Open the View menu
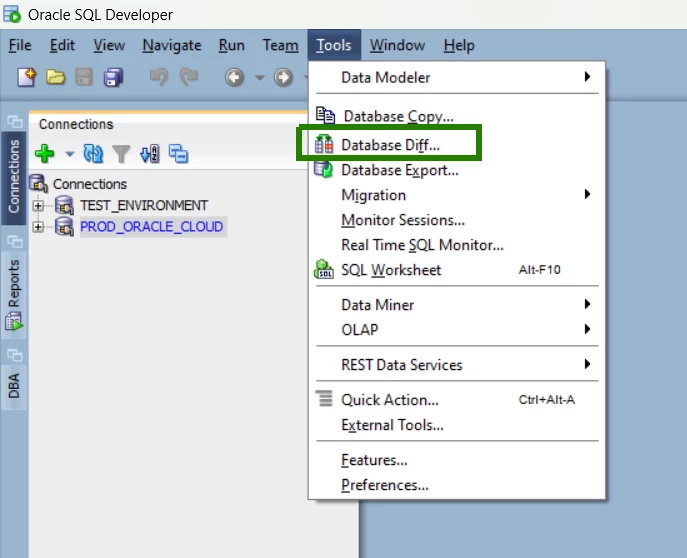This screenshot has width=687, height=558. pos(109,45)
